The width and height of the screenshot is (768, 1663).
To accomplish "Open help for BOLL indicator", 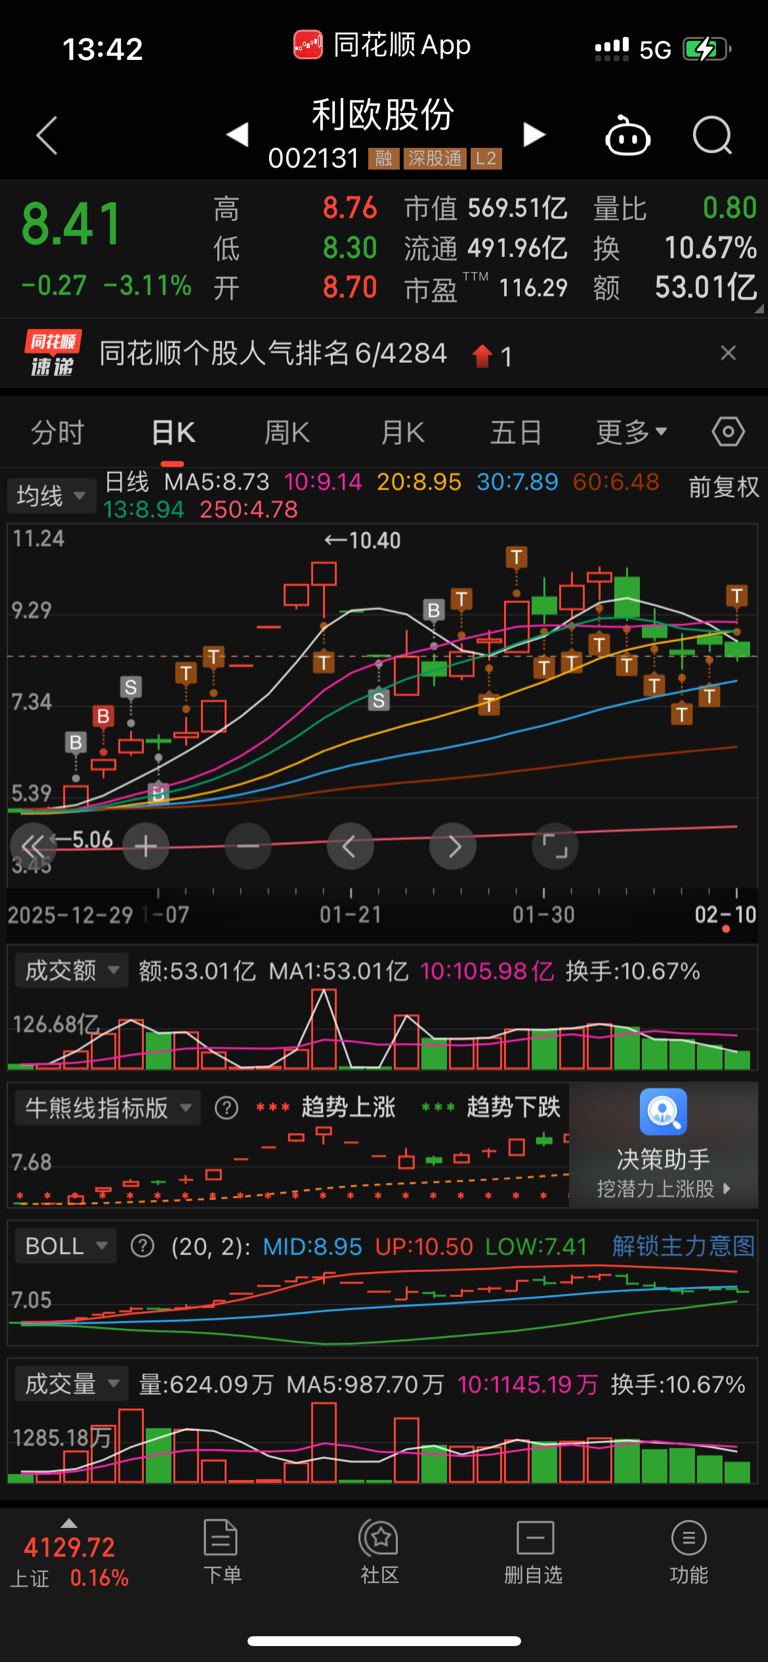I will click(143, 1246).
